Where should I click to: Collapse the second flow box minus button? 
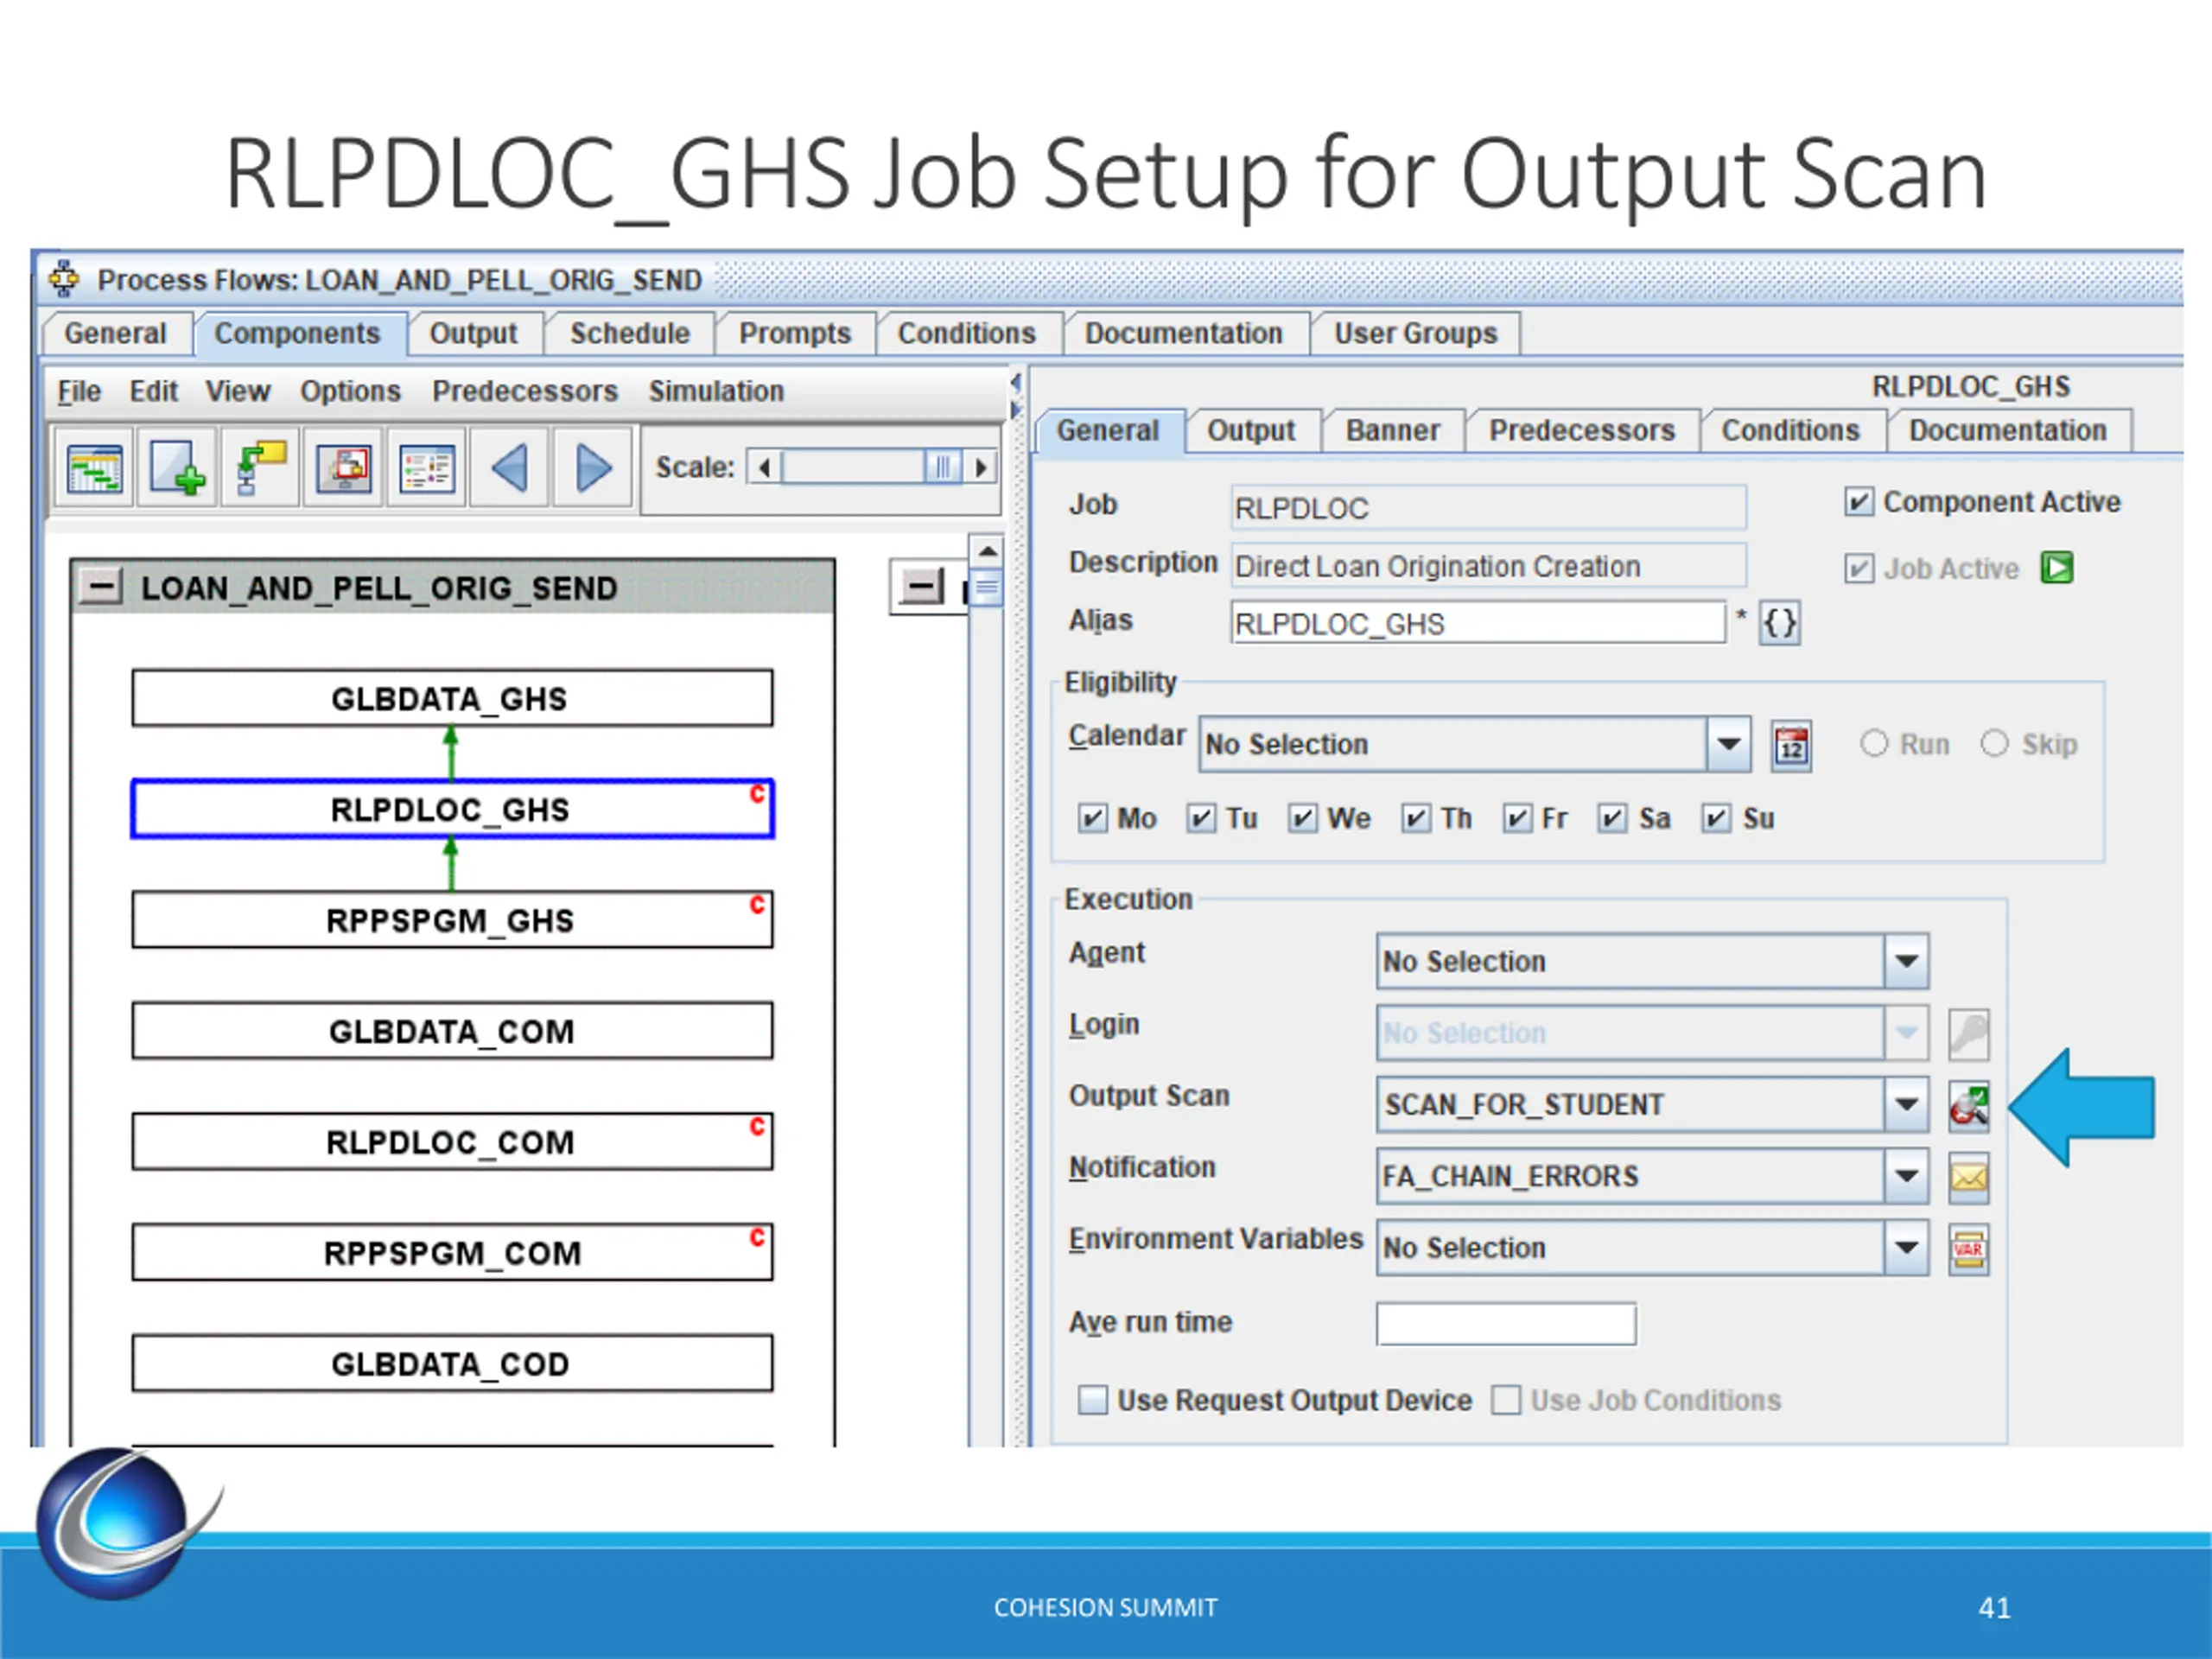tap(922, 587)
